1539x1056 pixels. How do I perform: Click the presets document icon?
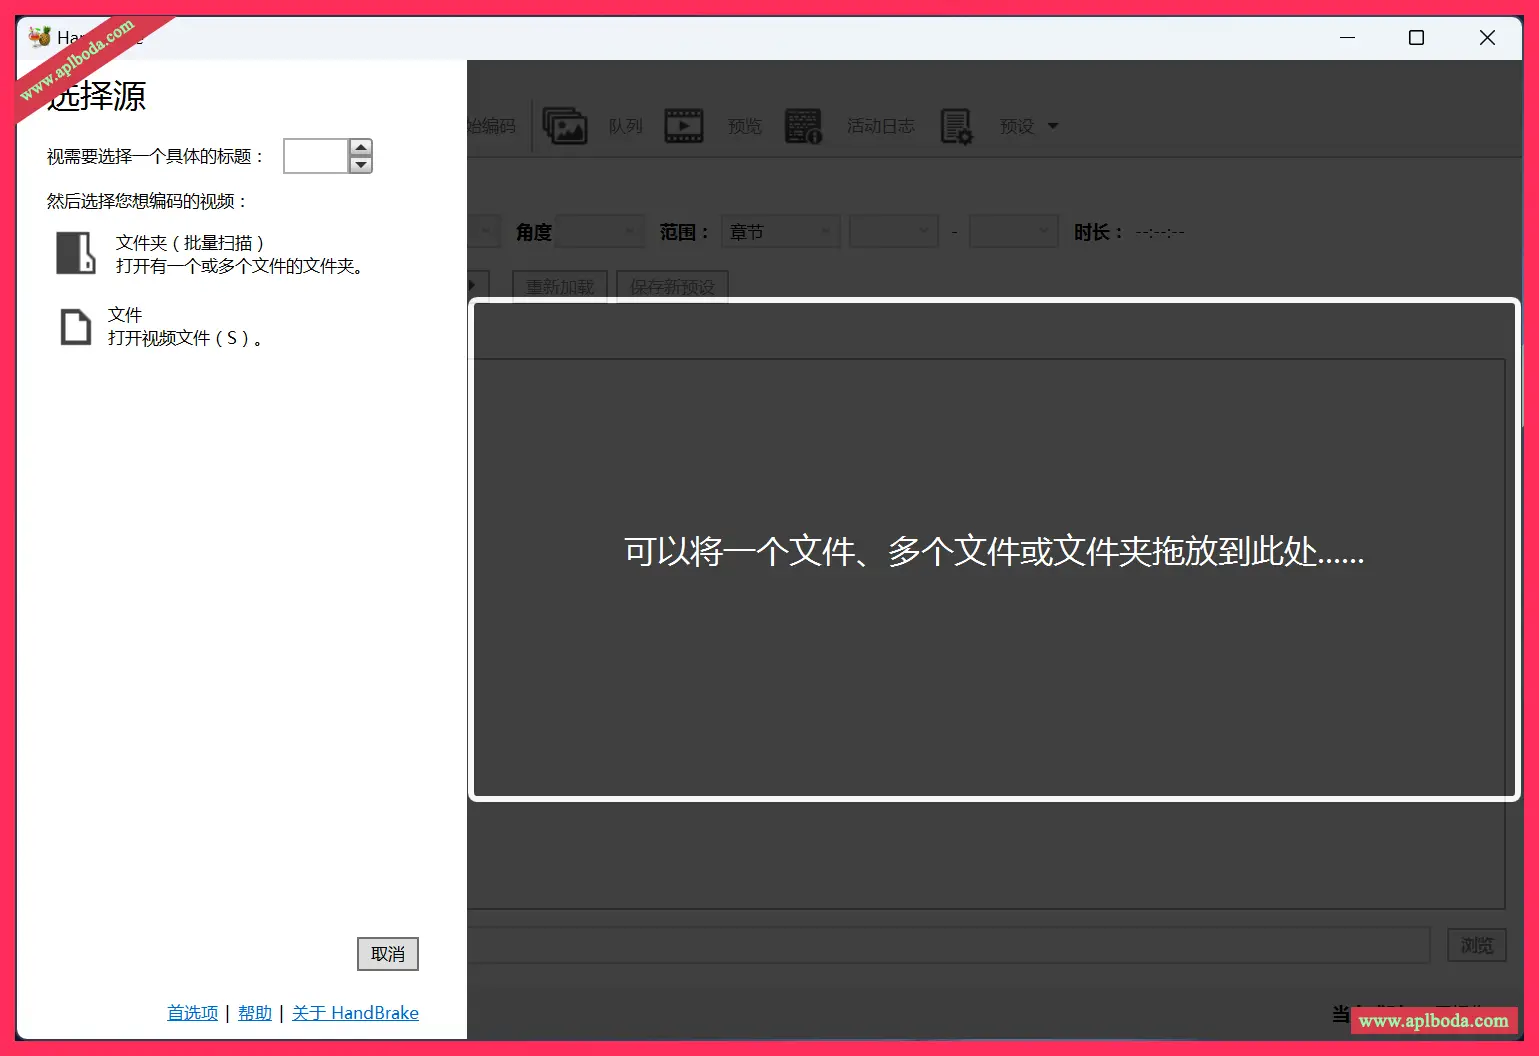tap(956, 126)
